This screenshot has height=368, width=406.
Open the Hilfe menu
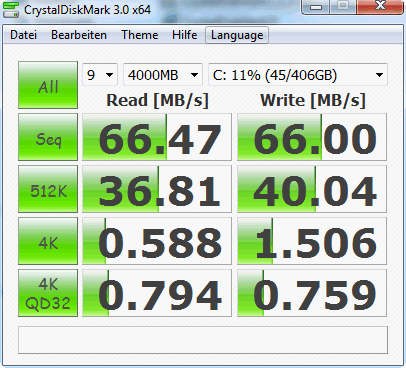pos(184,35)
